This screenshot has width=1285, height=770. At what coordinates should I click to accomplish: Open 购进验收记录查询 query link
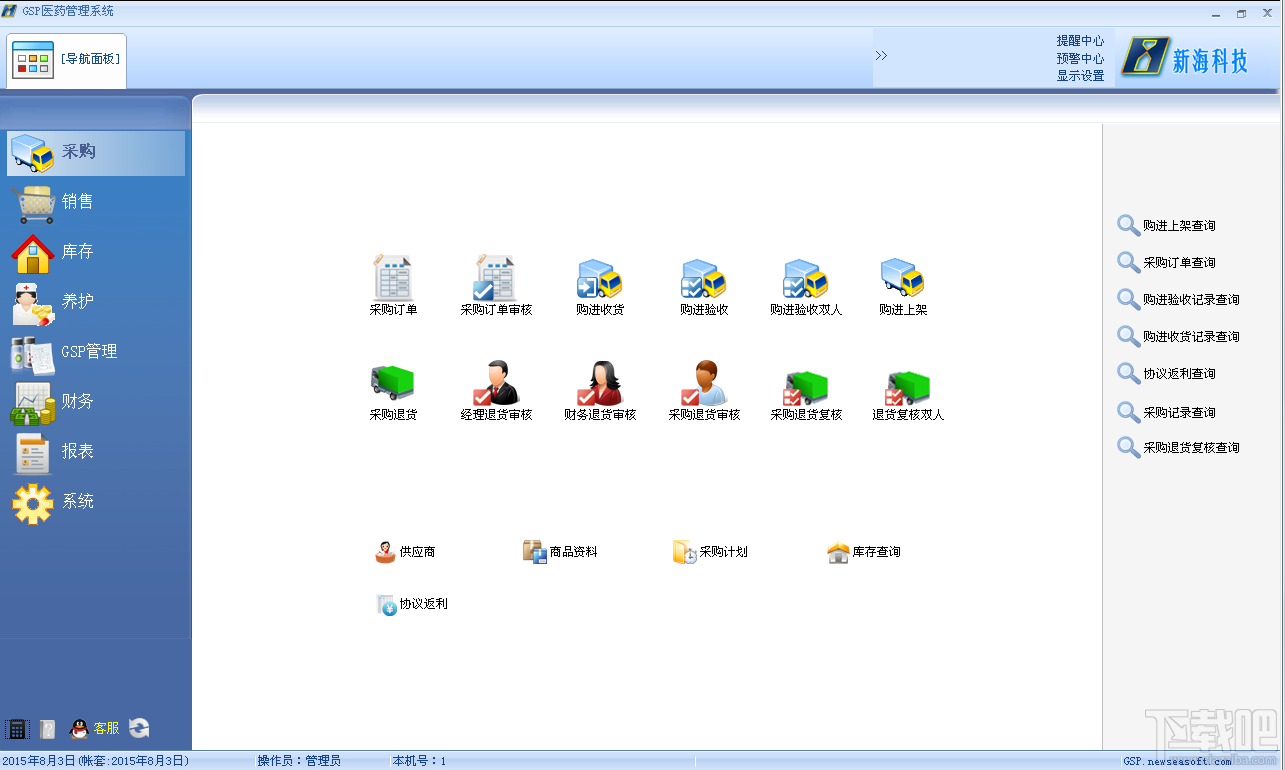1178,300
